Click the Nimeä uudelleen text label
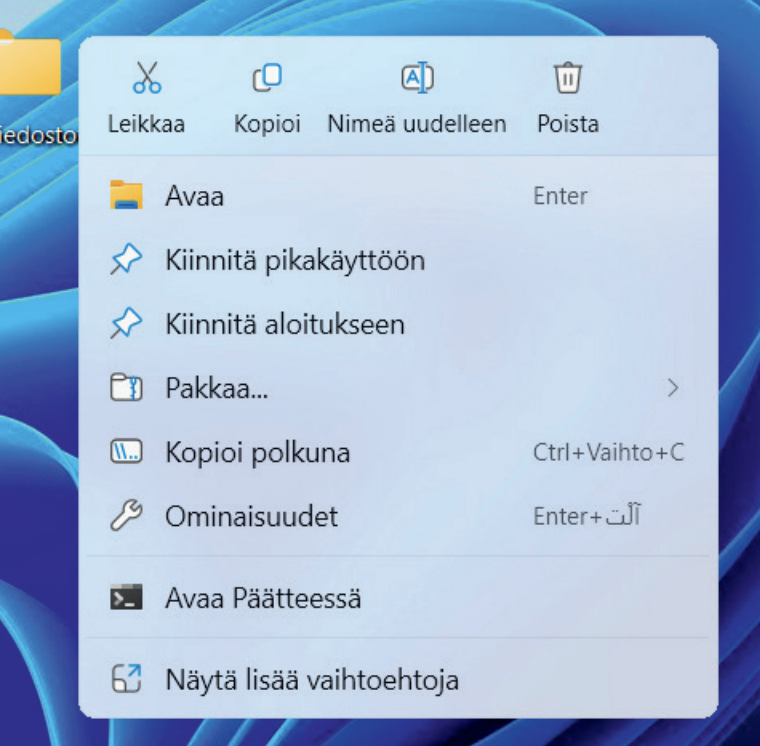Image resolution: width=760 pixels, height=746 pixels. pos(417,124)
